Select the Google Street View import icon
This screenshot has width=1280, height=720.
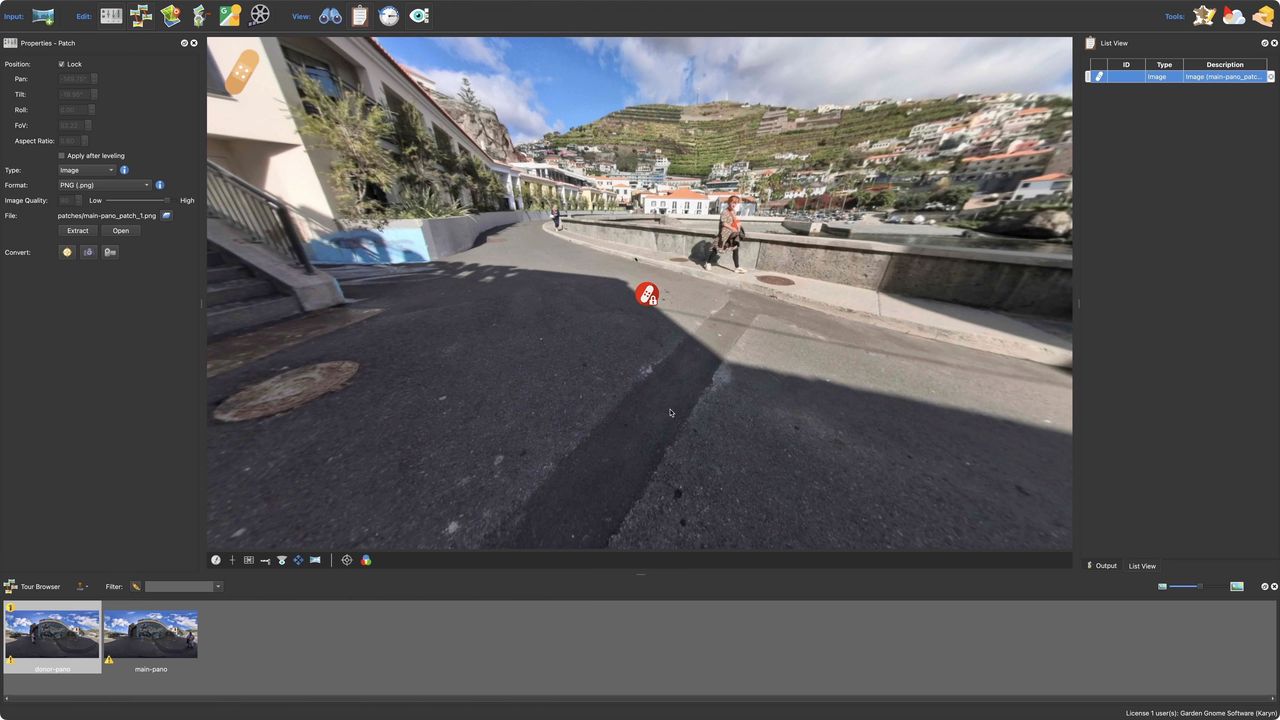coord(229,15)
